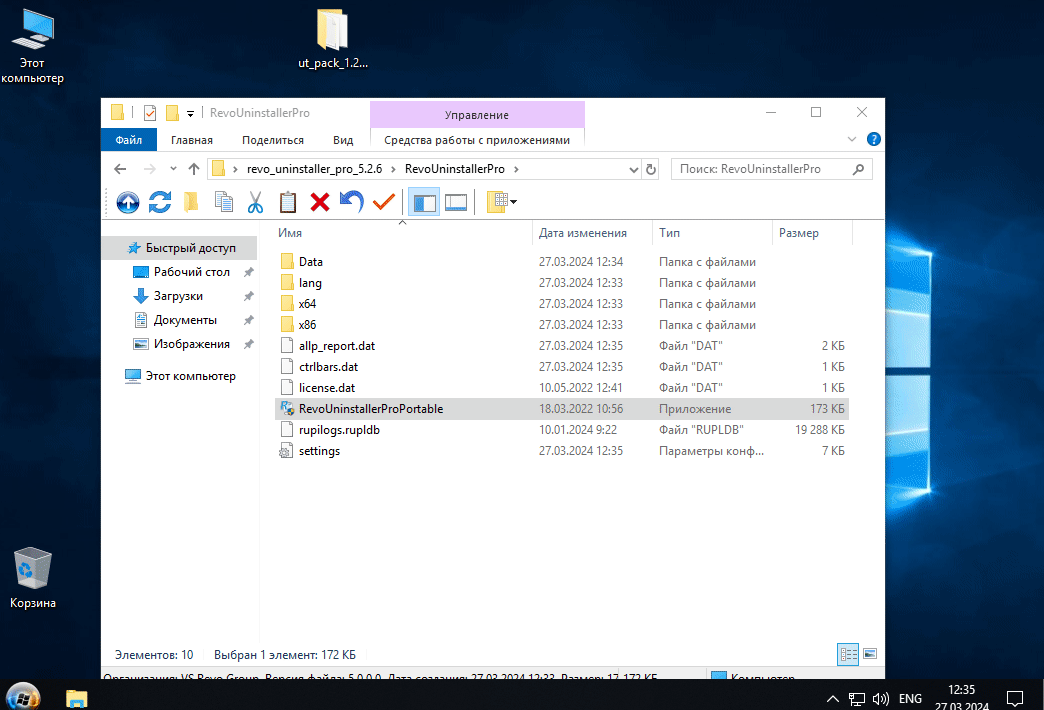1044x710 pixels.
Task: Click the orange checkmark toolbar icon
Action: click(x=384, y=202)
